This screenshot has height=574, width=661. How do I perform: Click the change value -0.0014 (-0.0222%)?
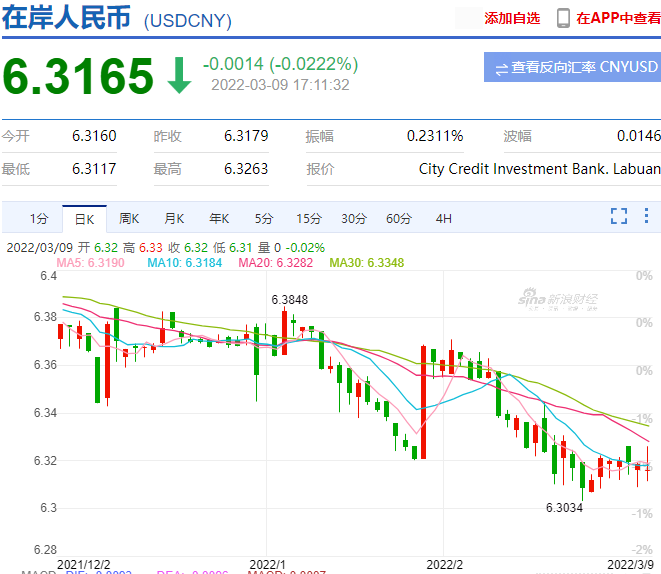pos(280,64)
